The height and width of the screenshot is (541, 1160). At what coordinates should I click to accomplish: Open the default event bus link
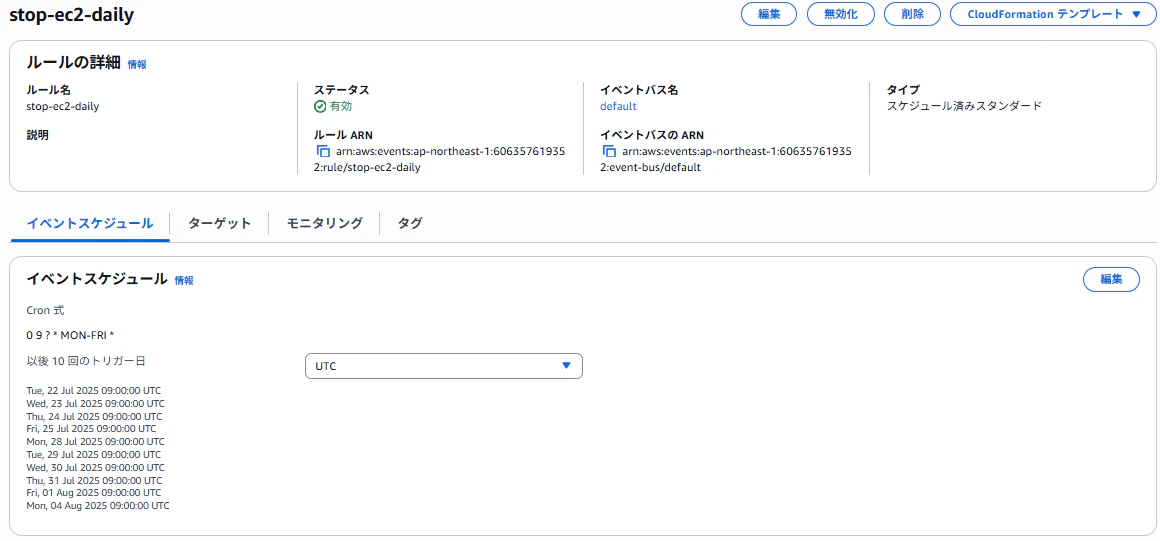[x=618, y=106]
